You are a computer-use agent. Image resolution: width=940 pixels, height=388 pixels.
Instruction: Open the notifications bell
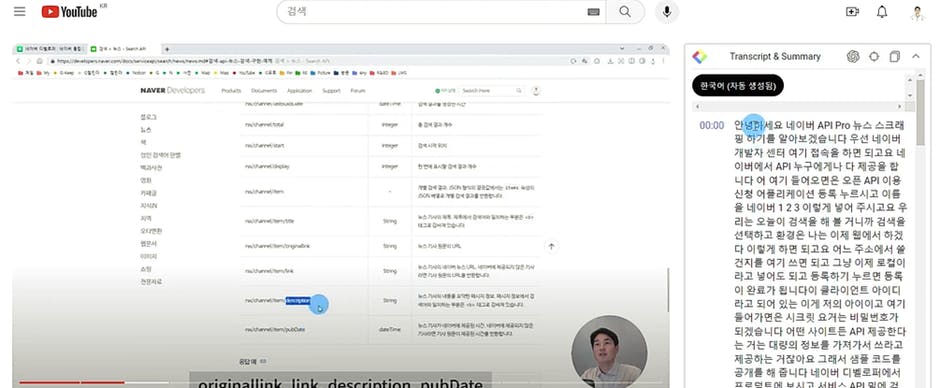(882, 12)
